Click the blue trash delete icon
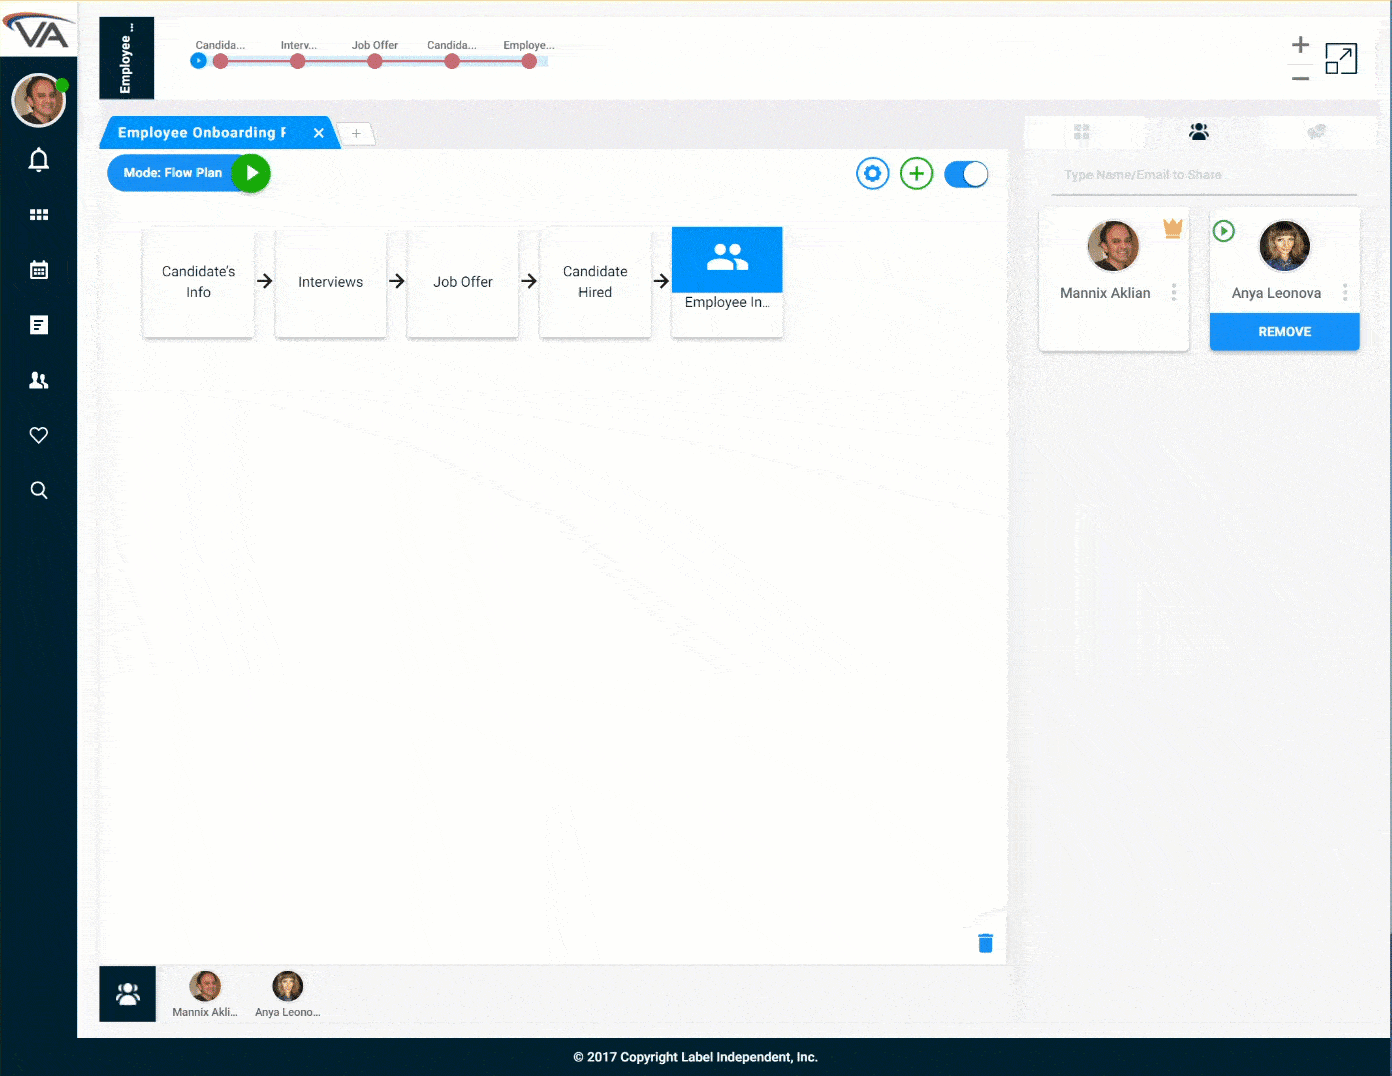The image size is (1392, 1076). (x=985, y=943)
